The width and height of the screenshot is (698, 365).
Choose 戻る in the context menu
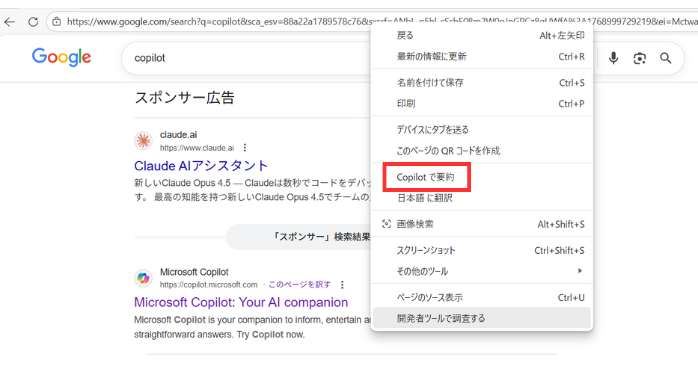click(x=482, y=36)
